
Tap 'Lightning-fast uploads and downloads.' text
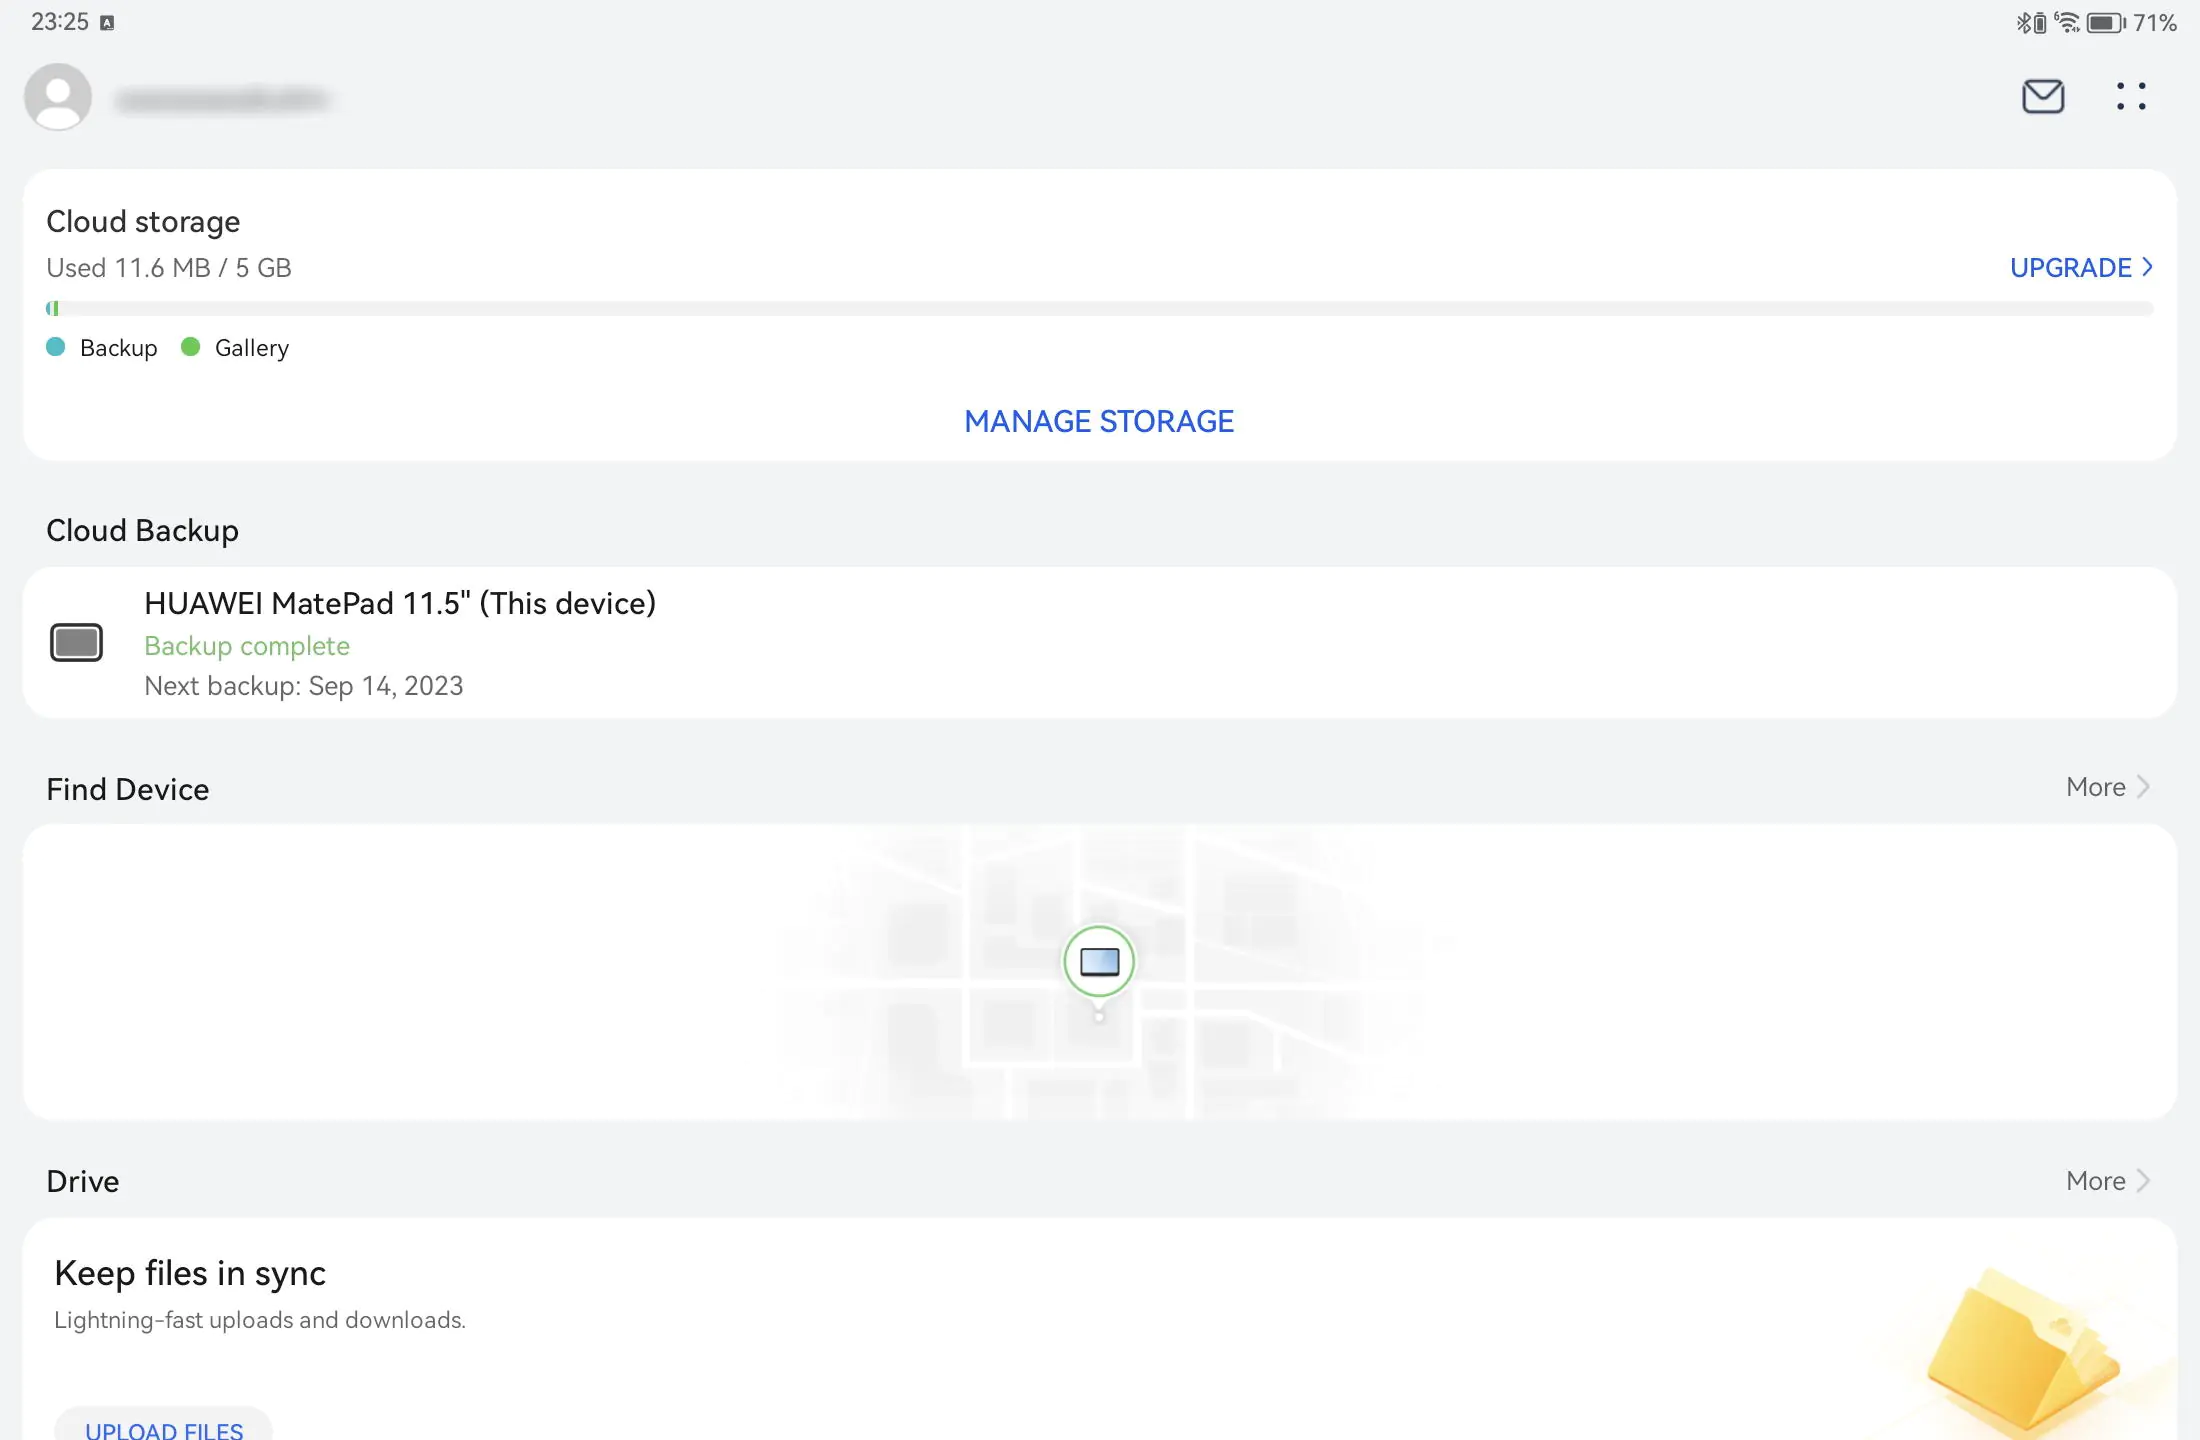pyautogui.click(x=260, y=1320)
